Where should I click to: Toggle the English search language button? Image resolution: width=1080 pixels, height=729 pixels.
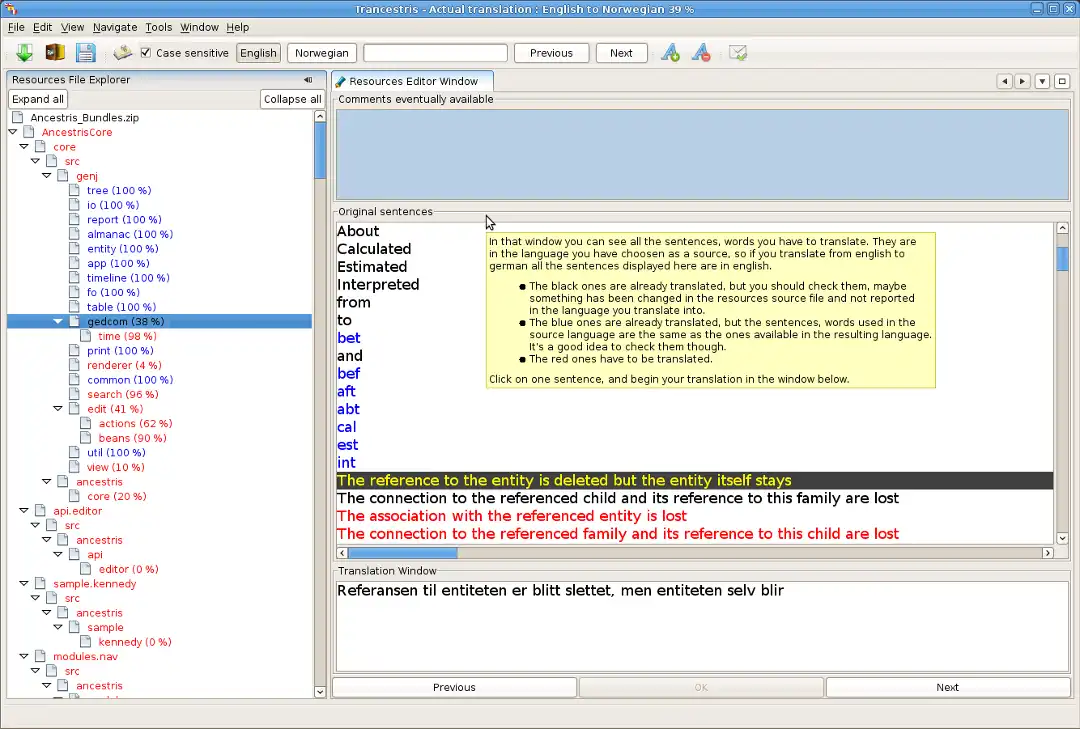pos(258,53)
